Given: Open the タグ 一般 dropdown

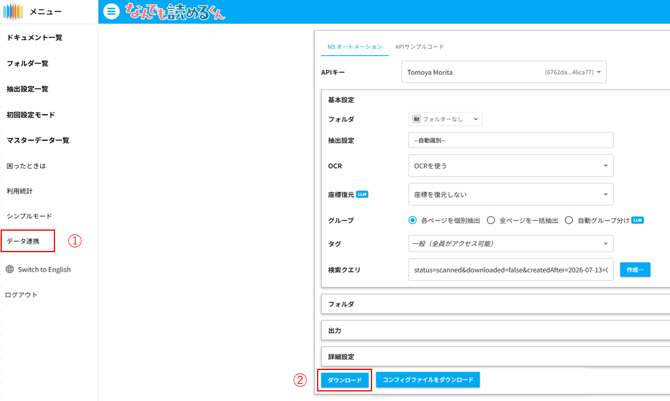Looking at the screenshot, I should [x=511, y=243].
